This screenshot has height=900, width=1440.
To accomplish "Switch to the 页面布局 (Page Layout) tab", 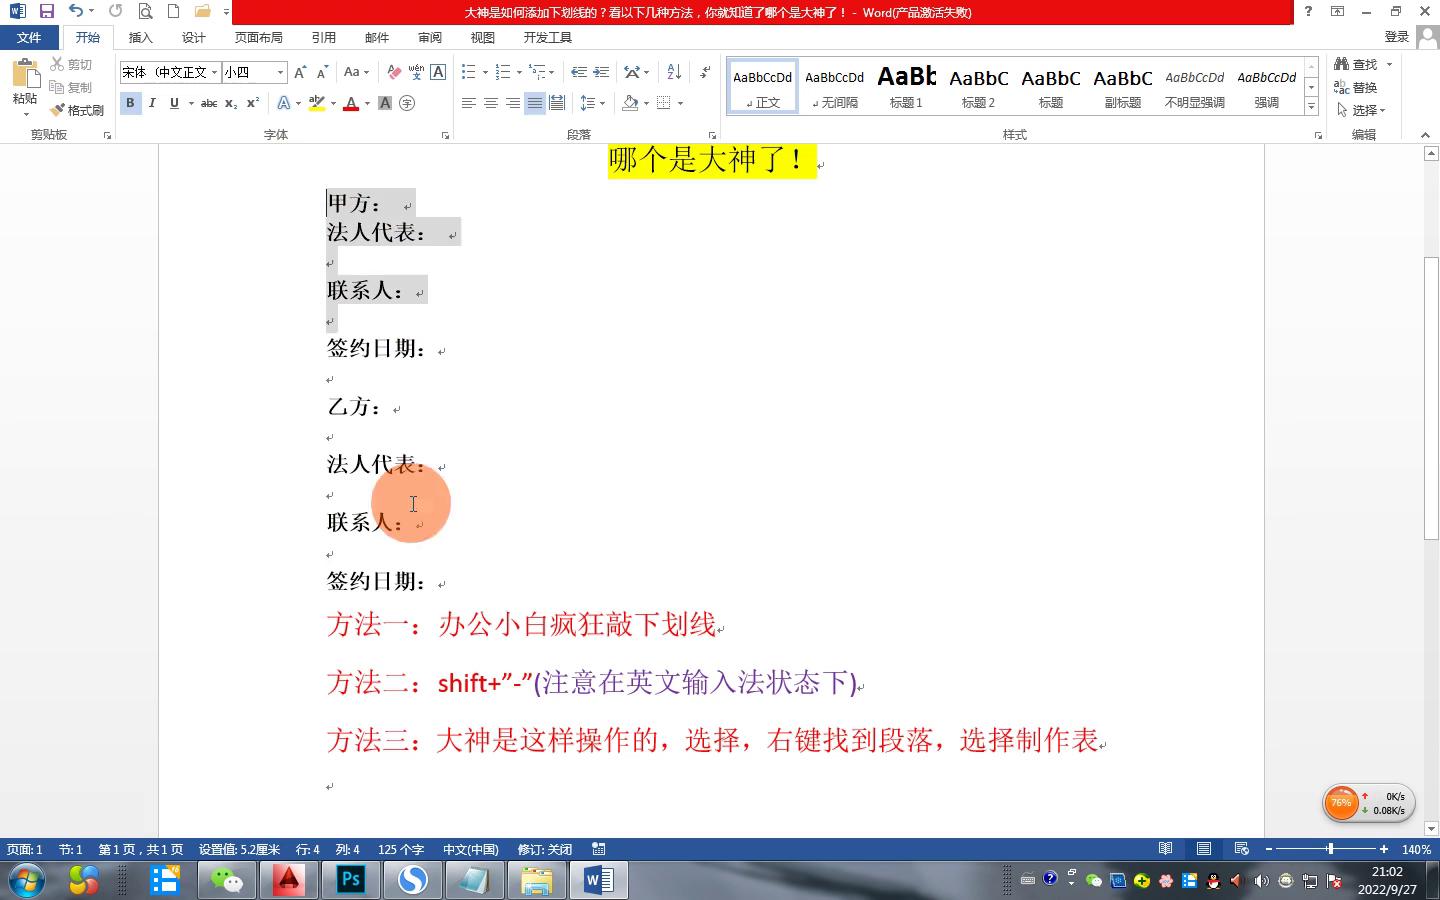I will point(258,37).
